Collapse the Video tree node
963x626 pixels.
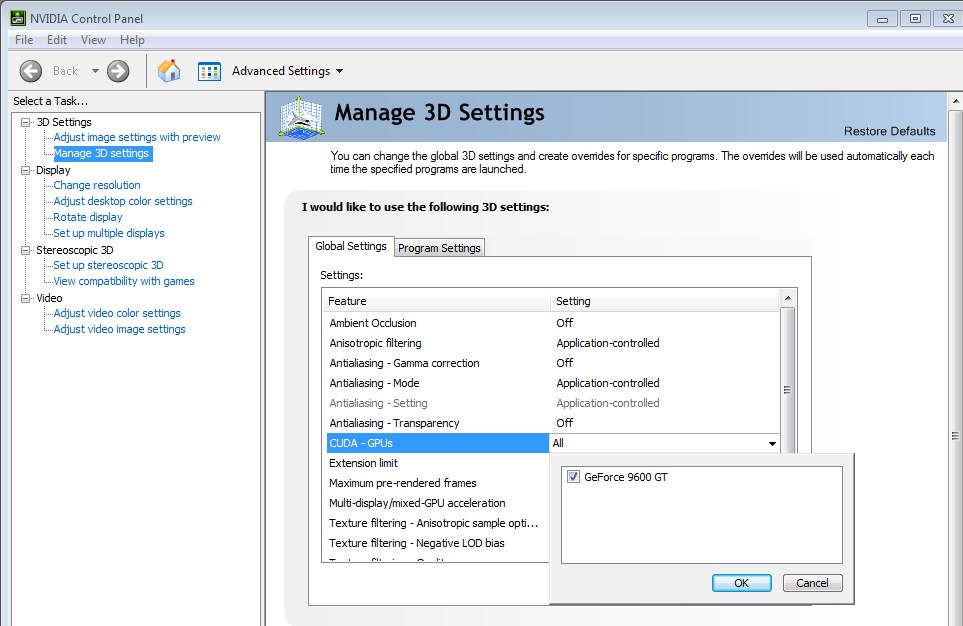click(x=26, y=298)
